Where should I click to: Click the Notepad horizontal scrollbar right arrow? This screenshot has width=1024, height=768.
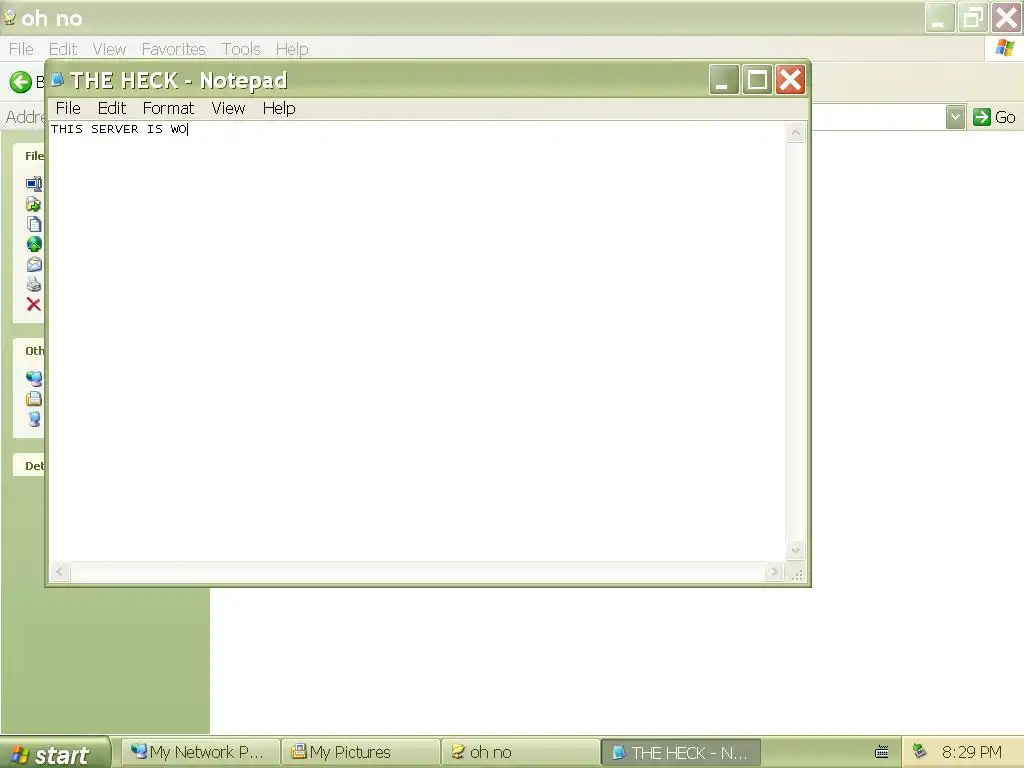click(774, 572)
